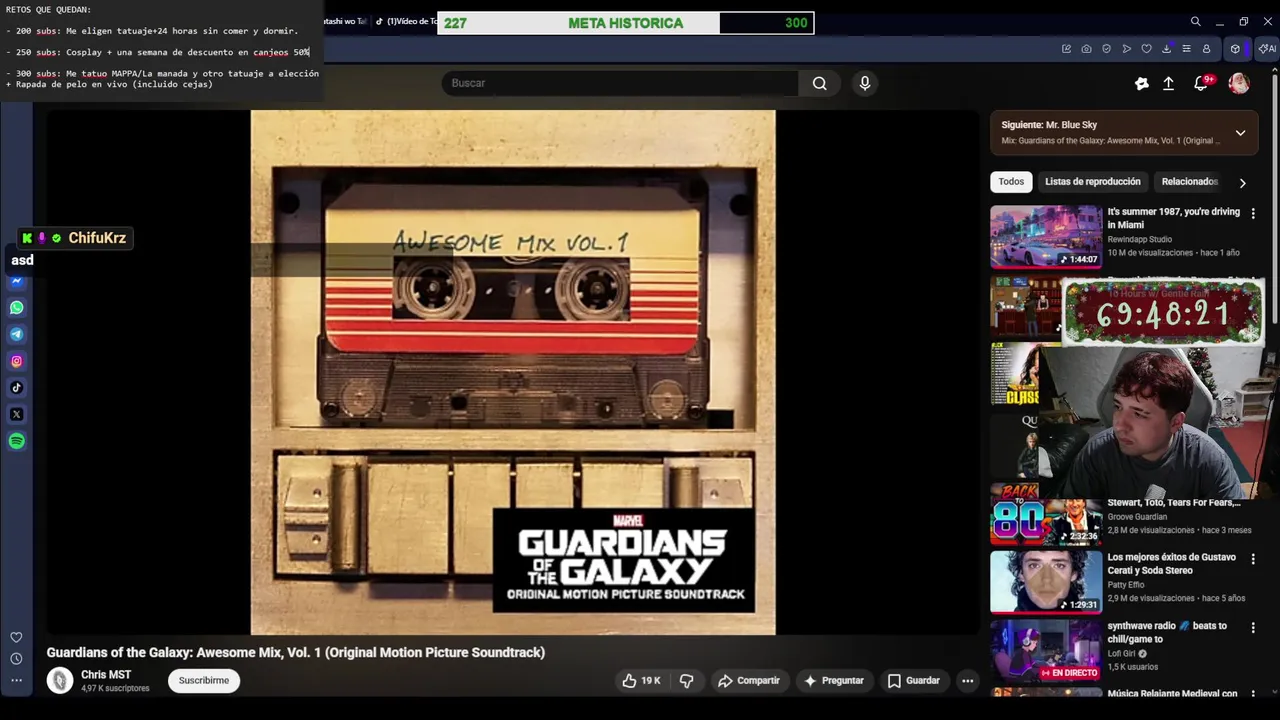Image resolution: width=1280 pixels, height=720 pixels.
Task: Click the browser tab search magnifier
Action: click(1195, 21)
